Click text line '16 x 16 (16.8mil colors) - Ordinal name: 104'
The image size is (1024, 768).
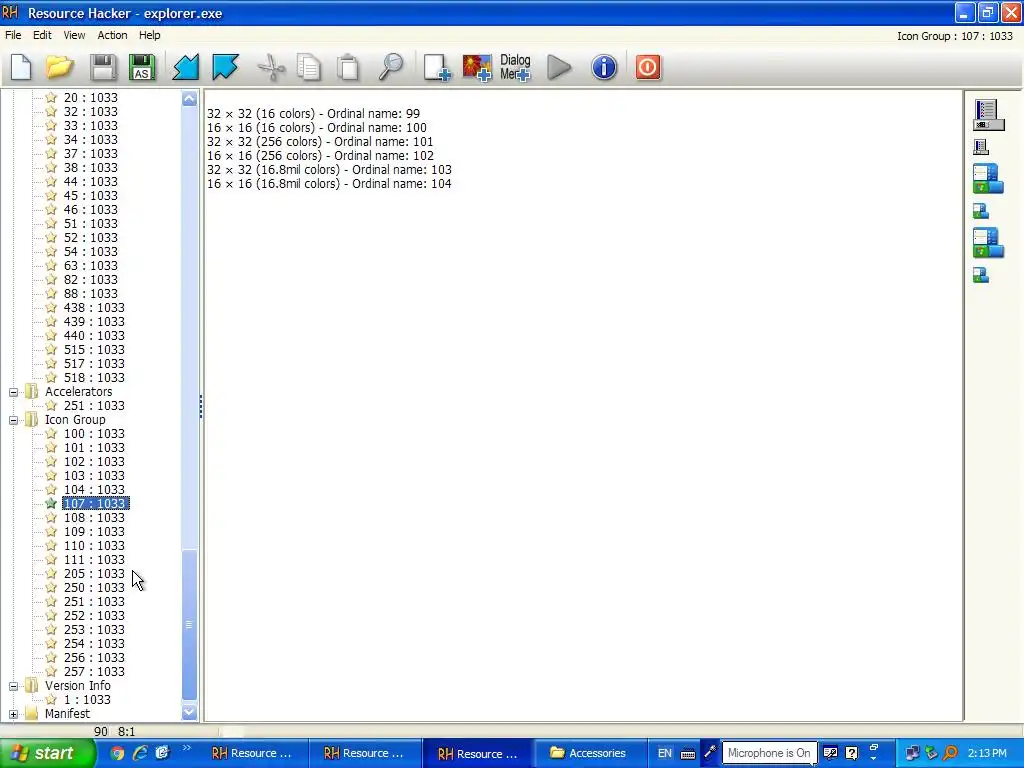(329, 184)
